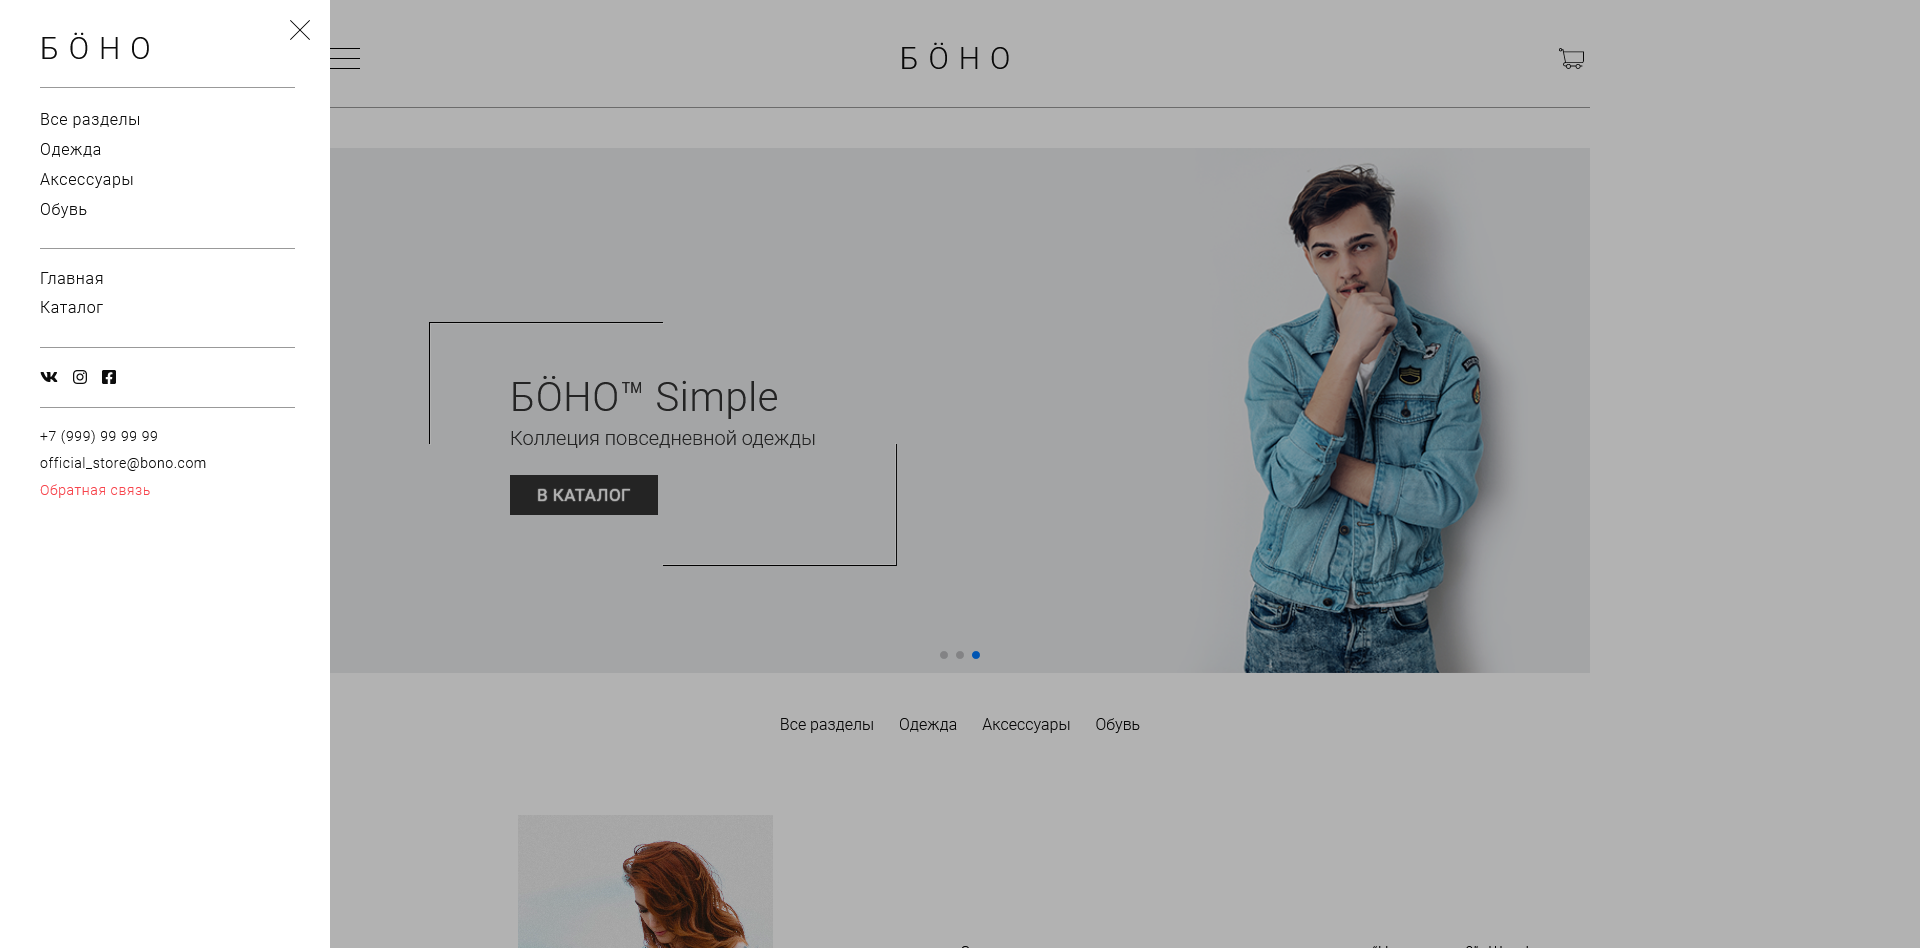Click the centered БÖНО header logo
The height and width of the screenshot is (948, 1920).
point(956,58)
